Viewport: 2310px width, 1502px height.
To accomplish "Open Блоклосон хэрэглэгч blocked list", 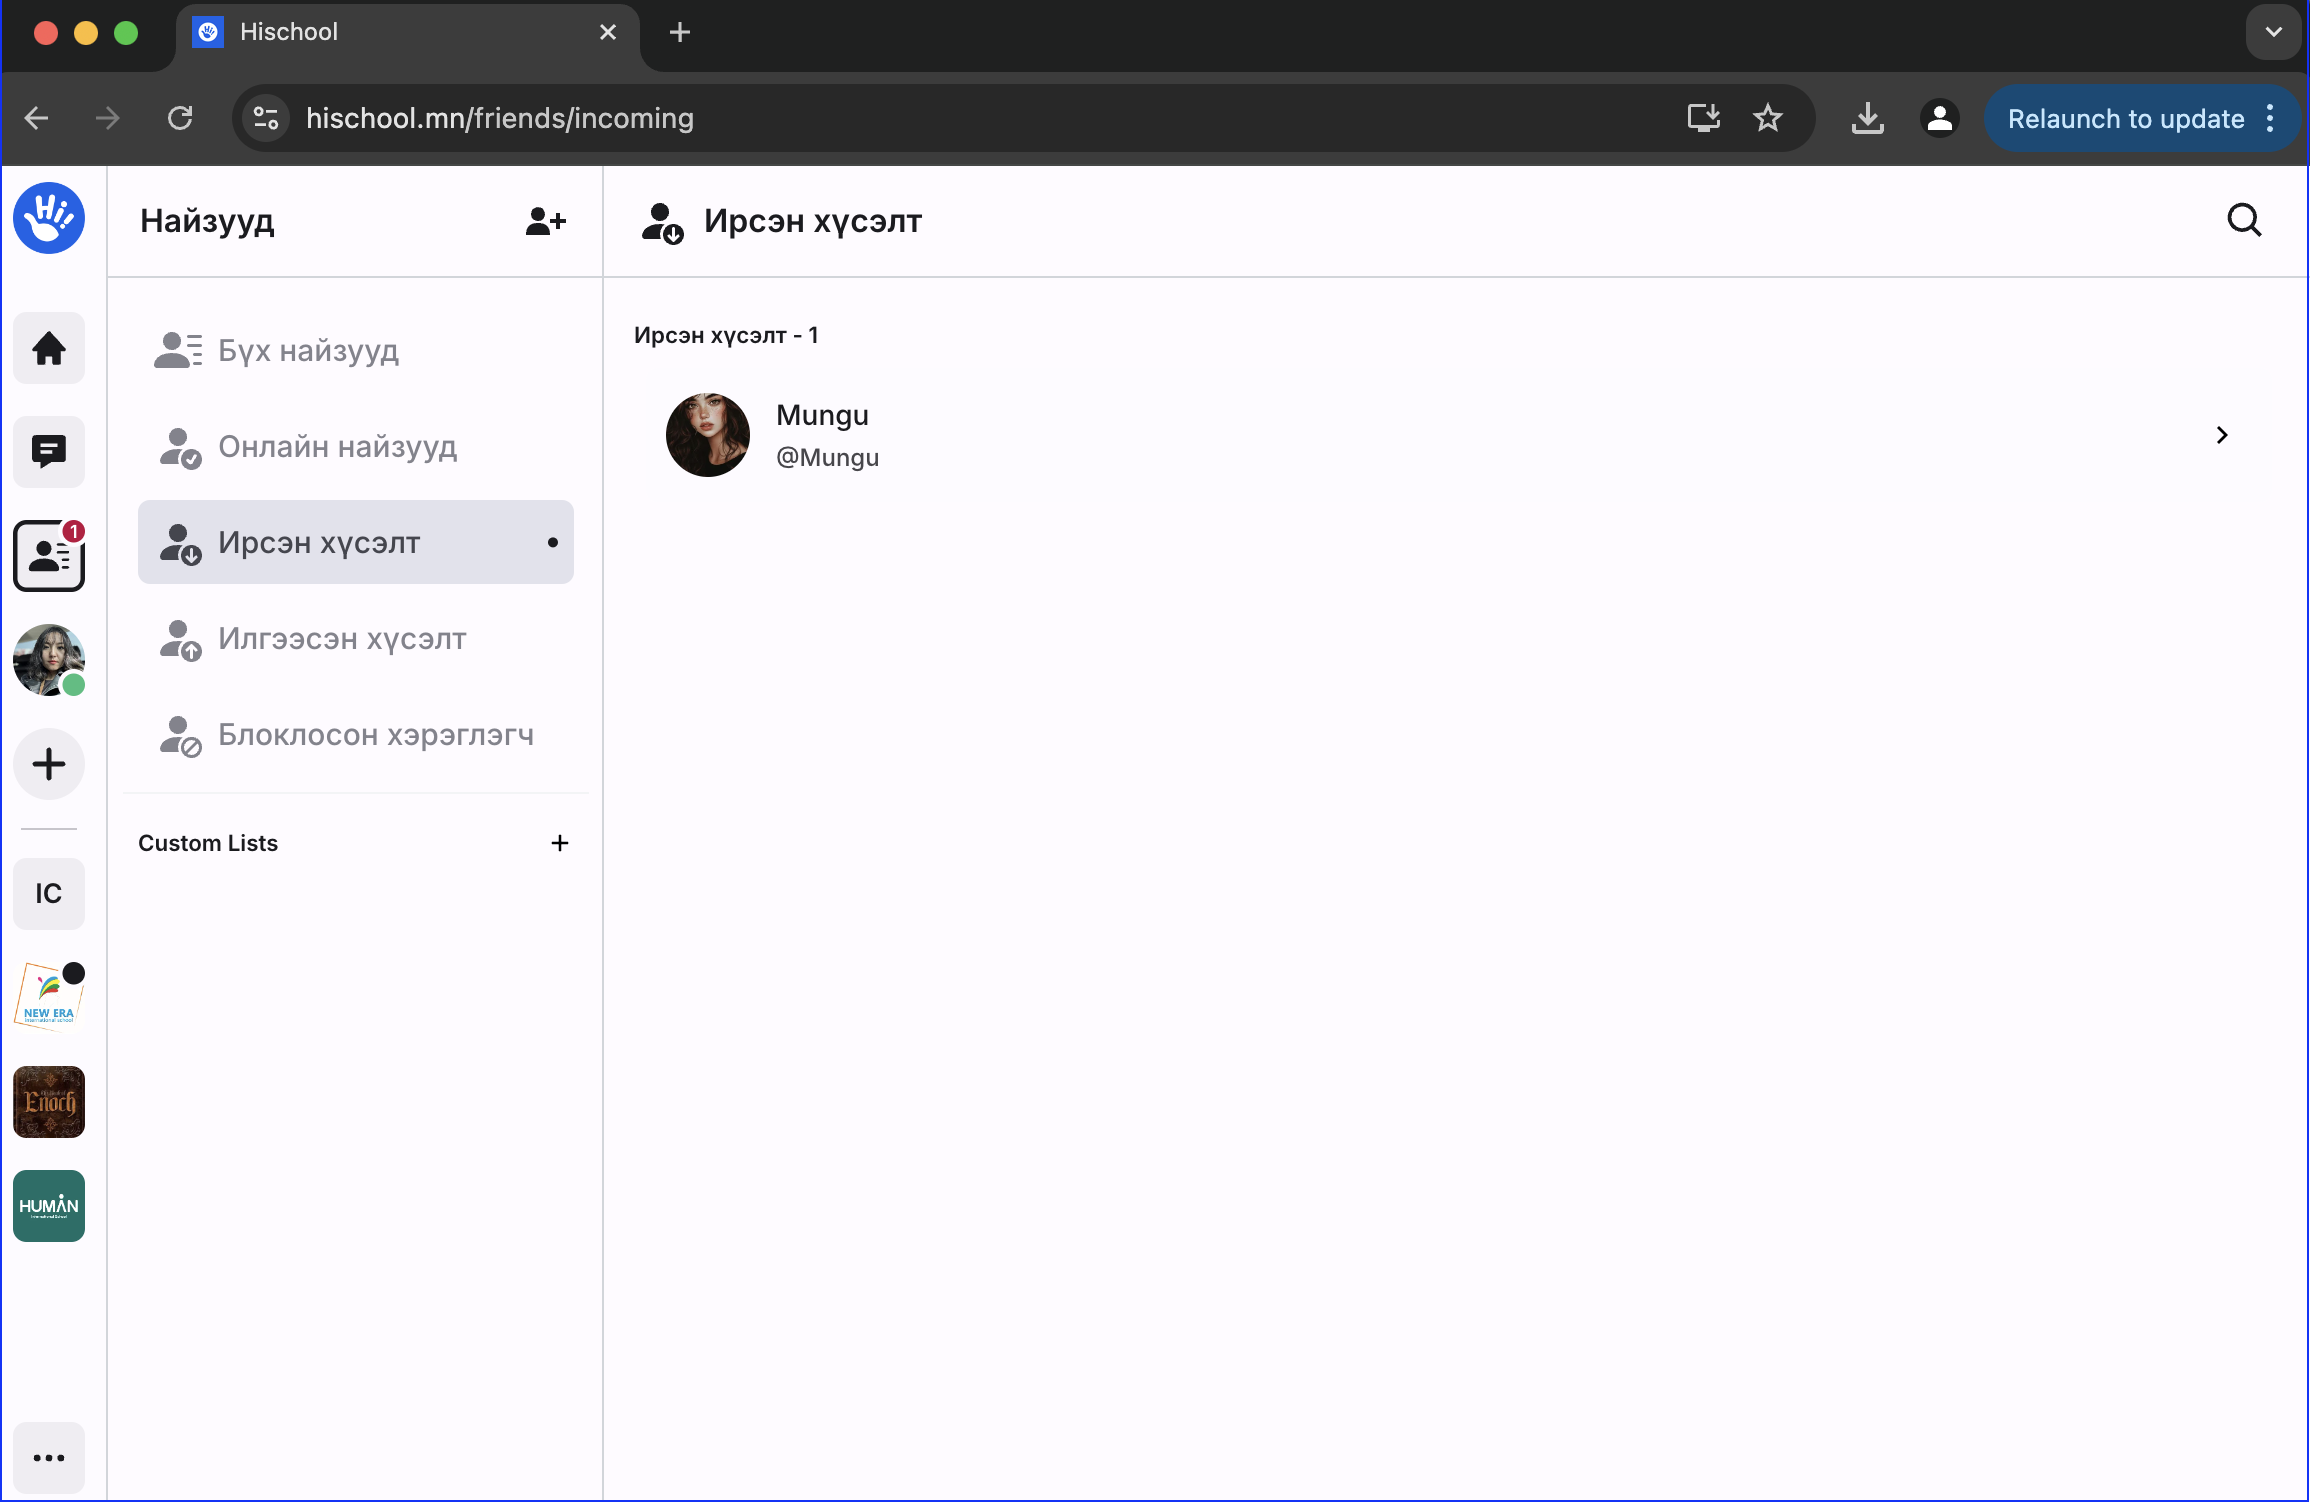I will [x=375, y=735].
